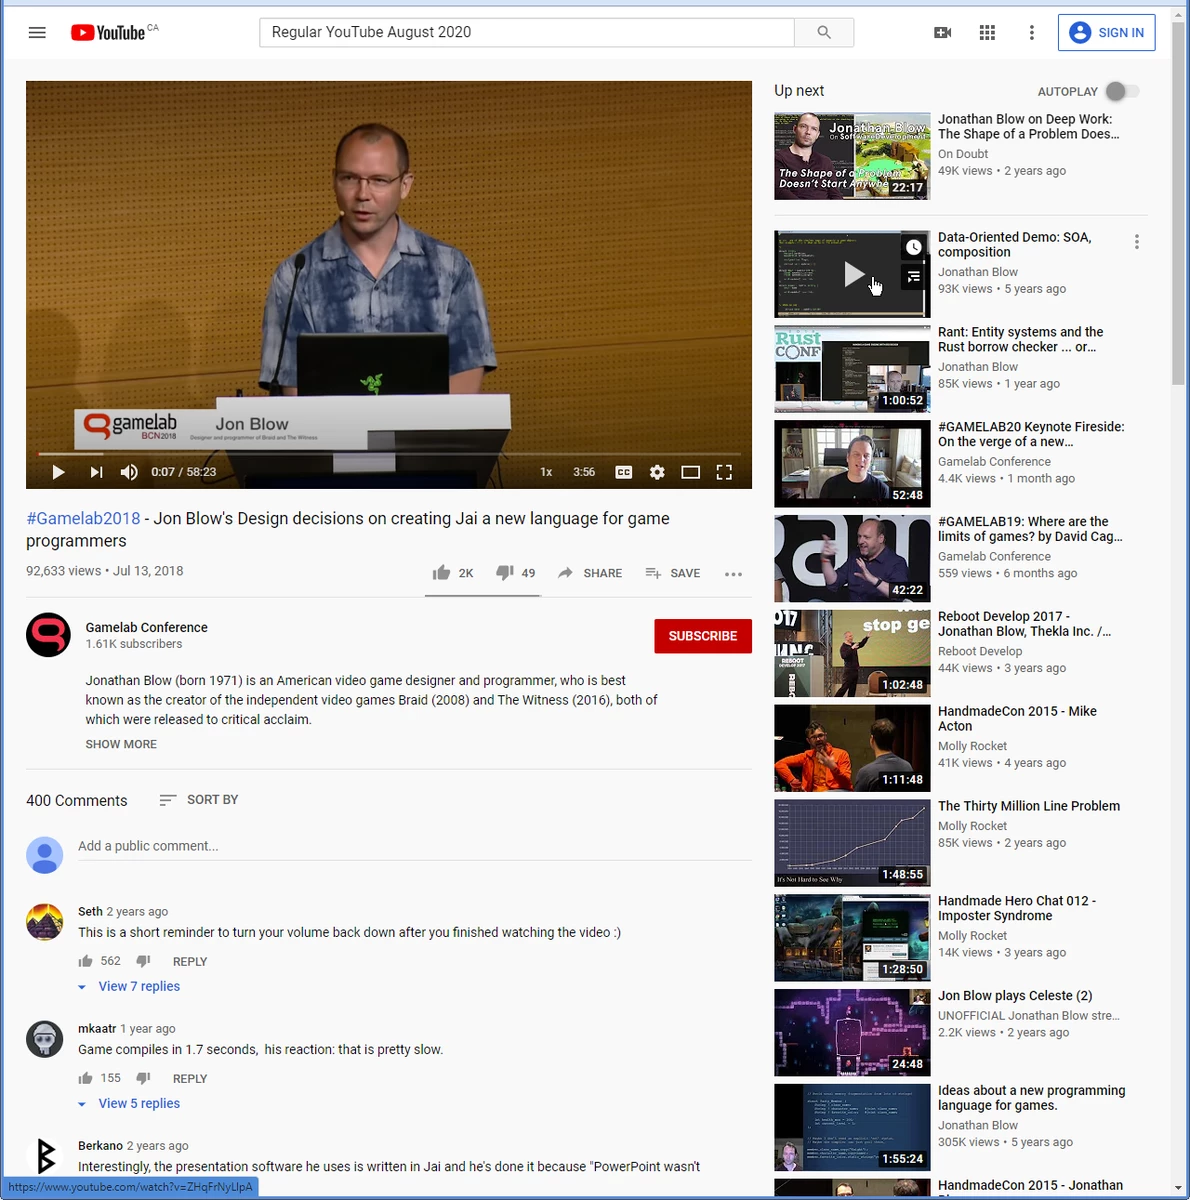The image size is (1190, 1200).
Task: Open options menu for Data-Oriented Demo video
Action: point(1136,242)
